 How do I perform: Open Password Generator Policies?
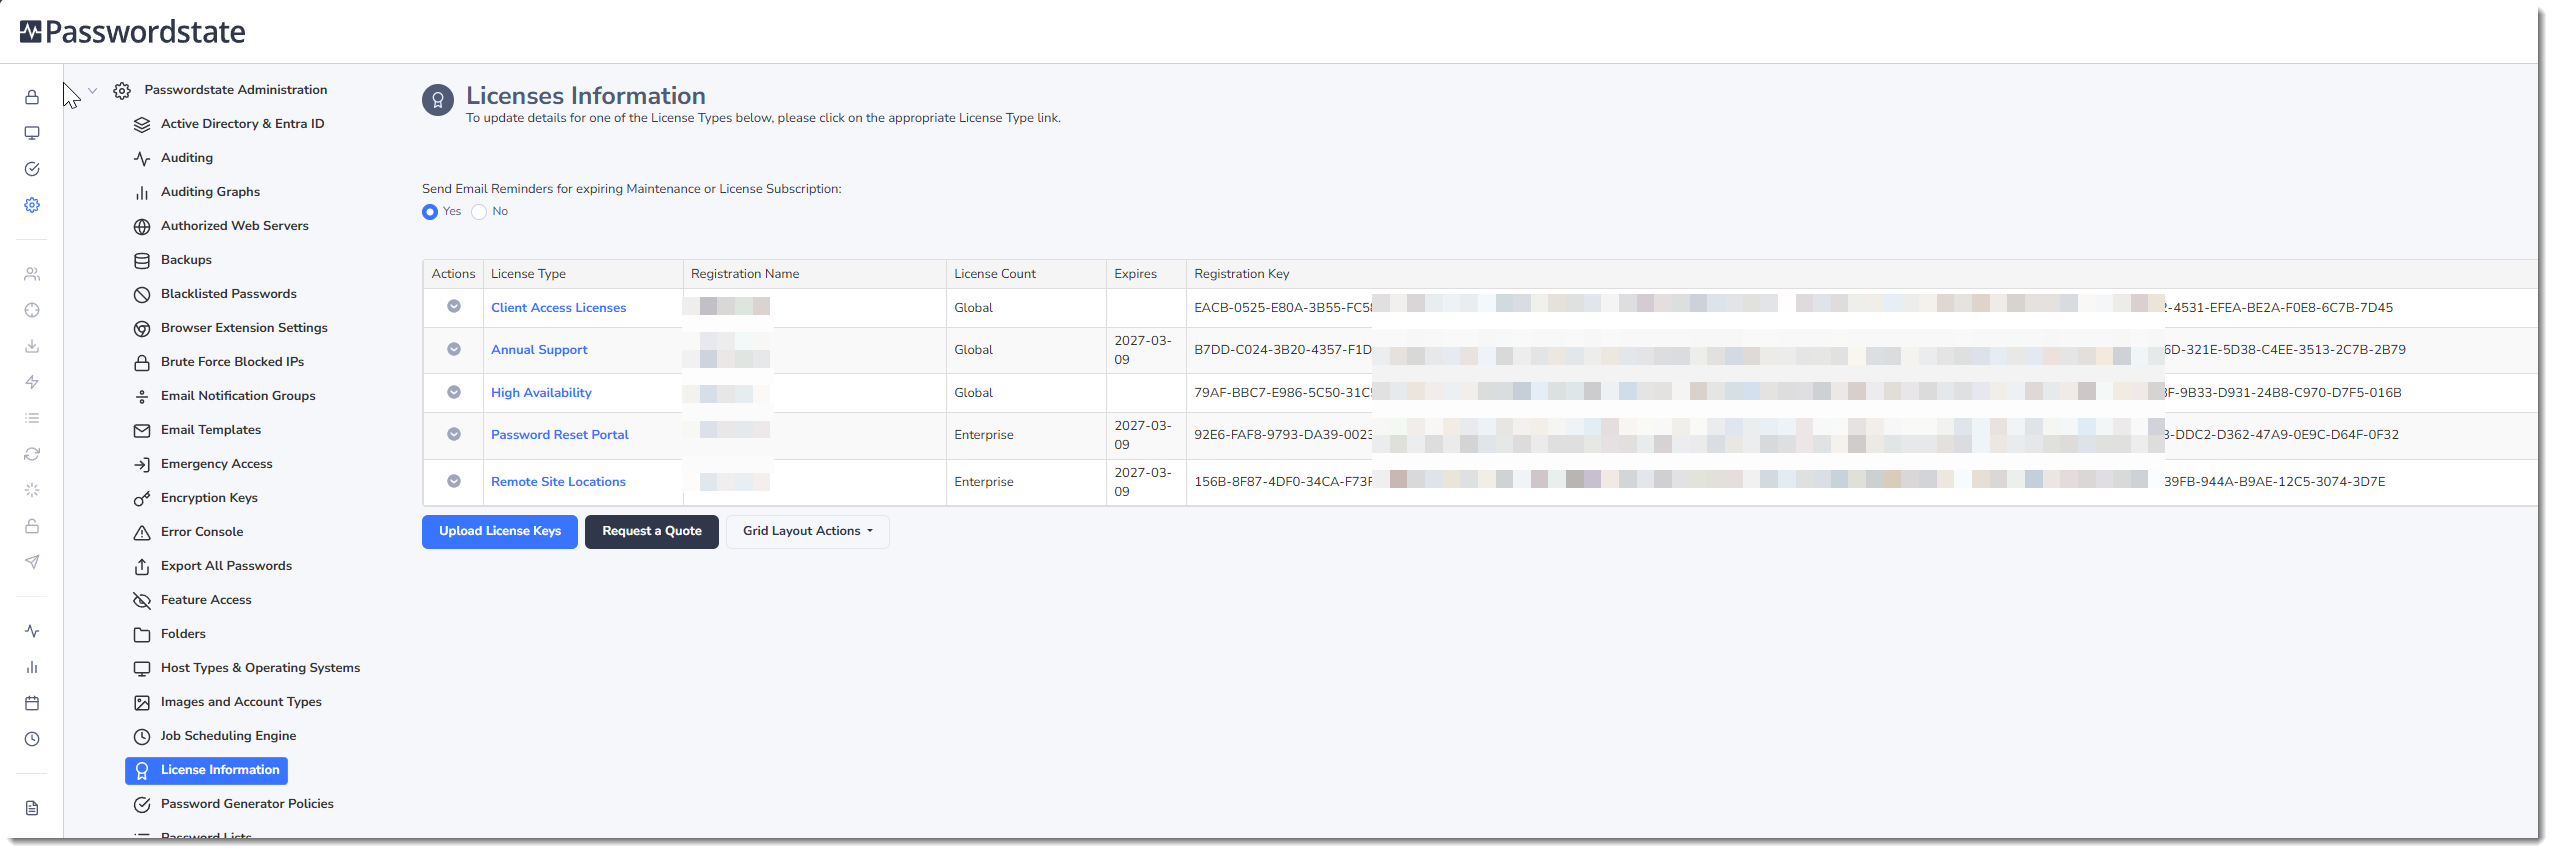point(248,804)
